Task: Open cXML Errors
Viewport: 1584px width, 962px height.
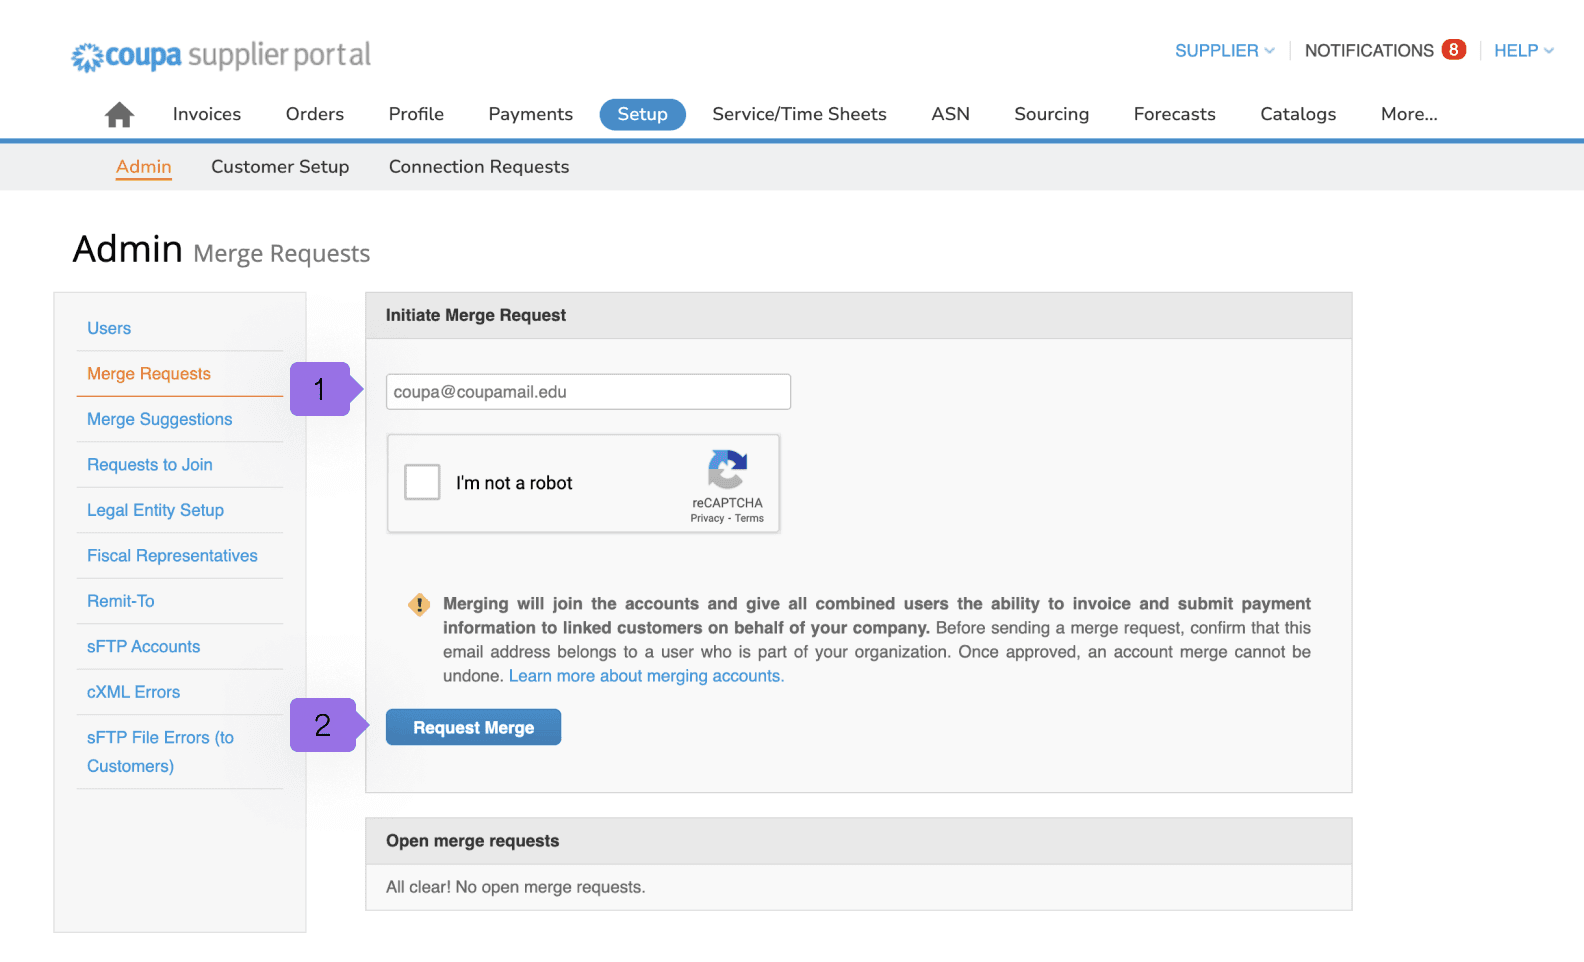Action: tap(134, 692)
